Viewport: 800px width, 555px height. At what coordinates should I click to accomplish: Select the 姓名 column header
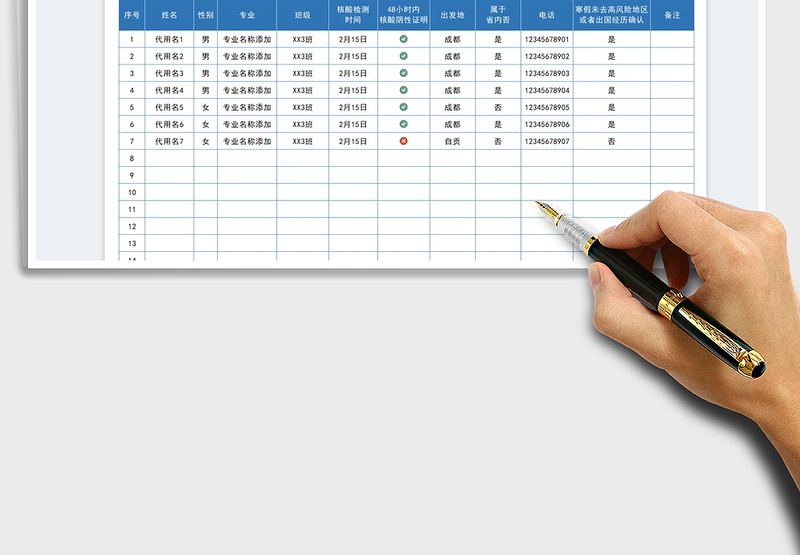pos(169,16)
